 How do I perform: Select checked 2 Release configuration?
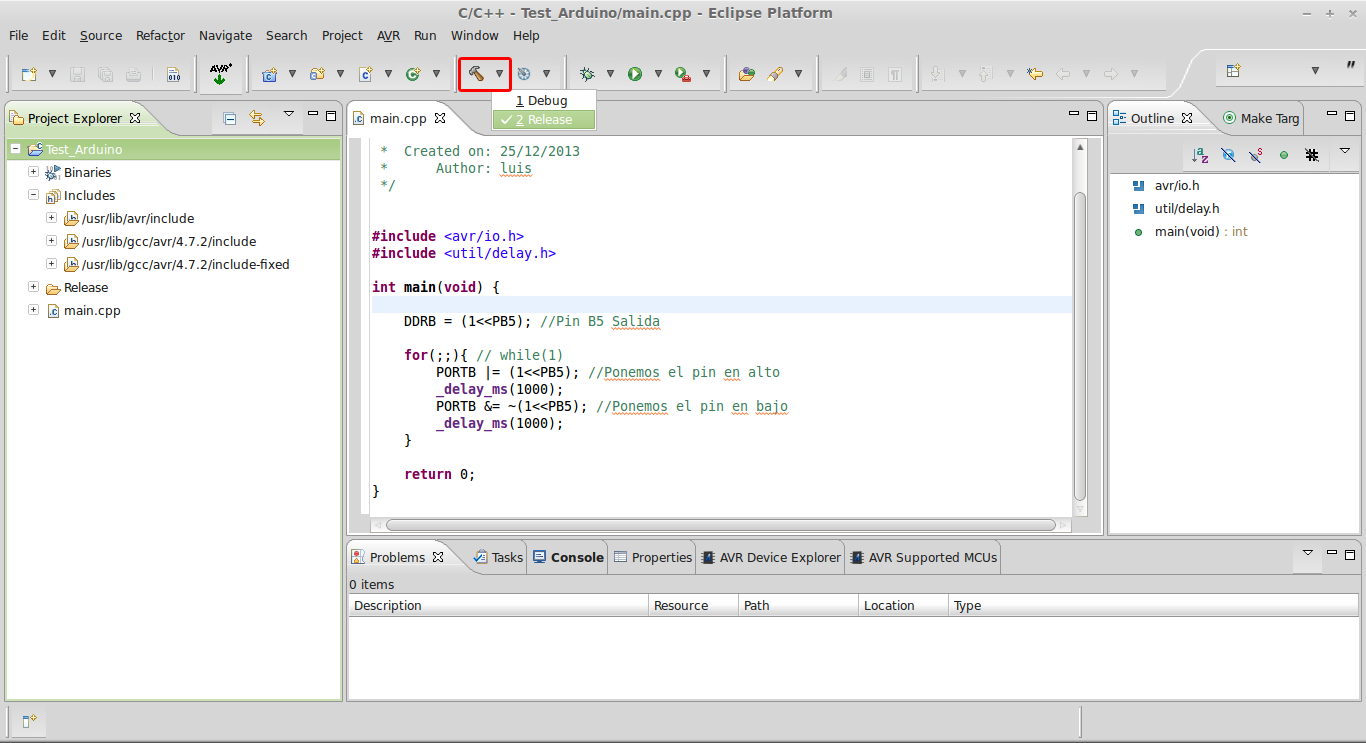[x=544, y=119]
